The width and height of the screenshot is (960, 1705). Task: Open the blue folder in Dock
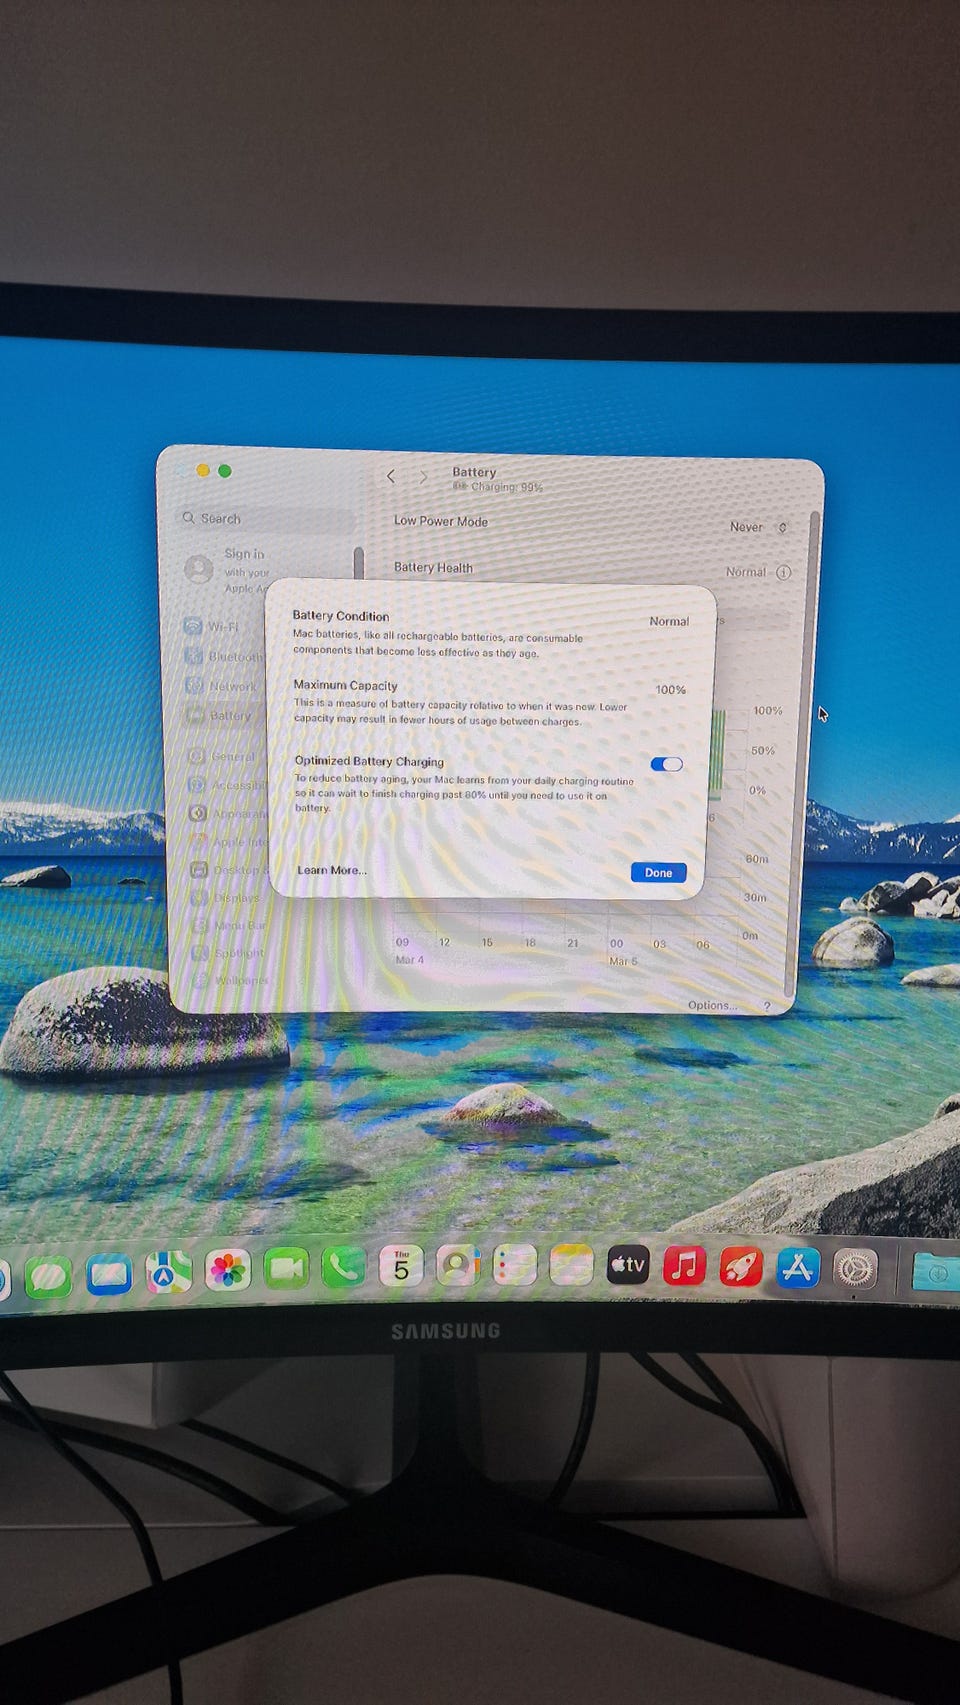point(937,1272)
